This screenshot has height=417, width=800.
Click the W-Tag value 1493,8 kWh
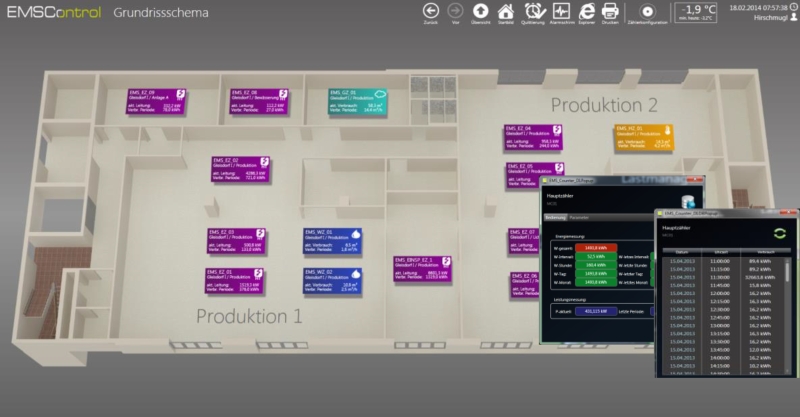pos(596,274)
